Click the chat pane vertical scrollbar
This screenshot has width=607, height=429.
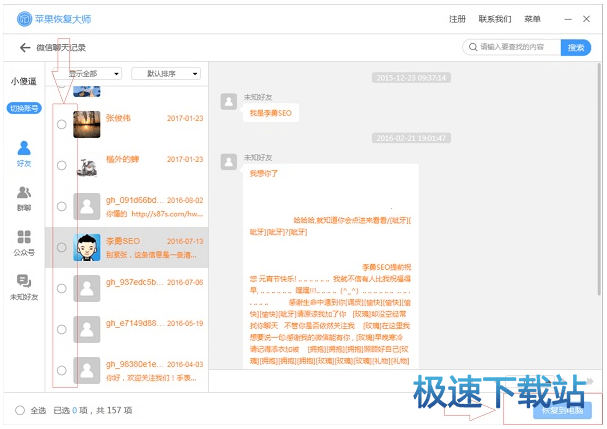click(599, 179)
